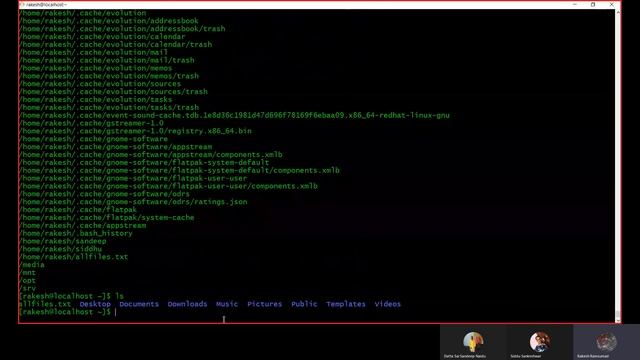Click the flatpak-user-user/components.xmlb line
Screen dimensions: 640x360
[x=168, y=186]
